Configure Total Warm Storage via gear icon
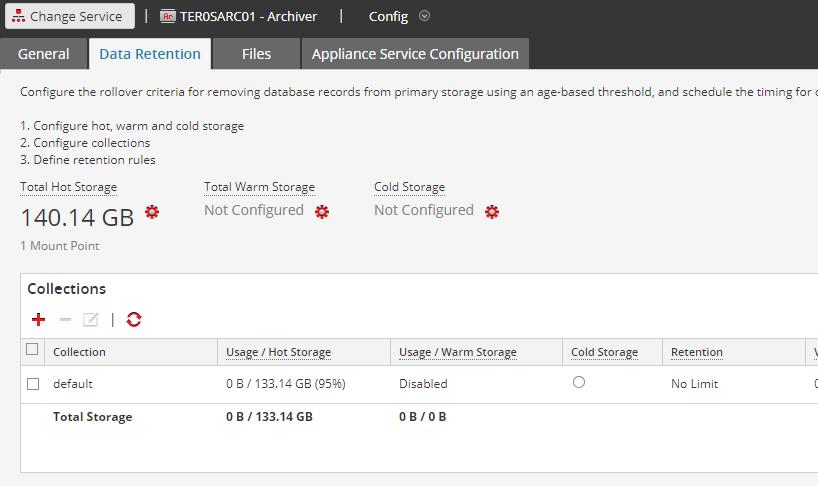The width and height of the screenshot is (818, 486). pyautogui.click(x=322, y=212)
